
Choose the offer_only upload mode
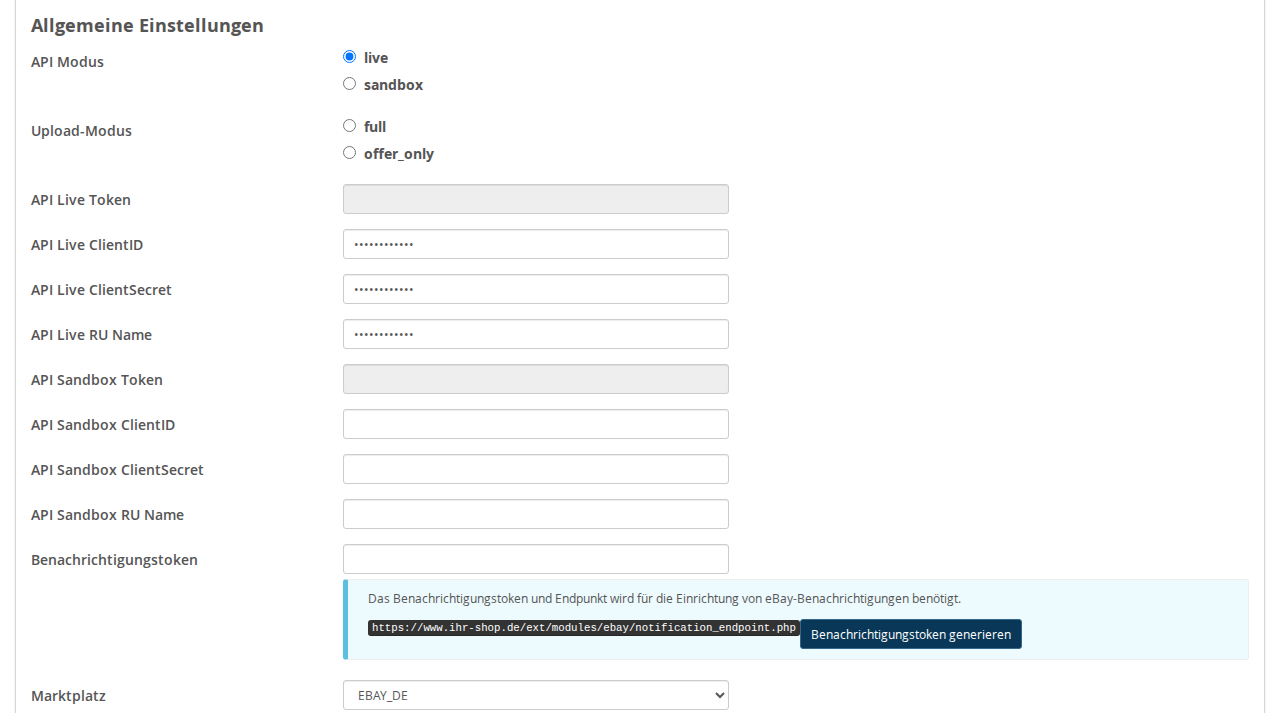coord(349,153)
